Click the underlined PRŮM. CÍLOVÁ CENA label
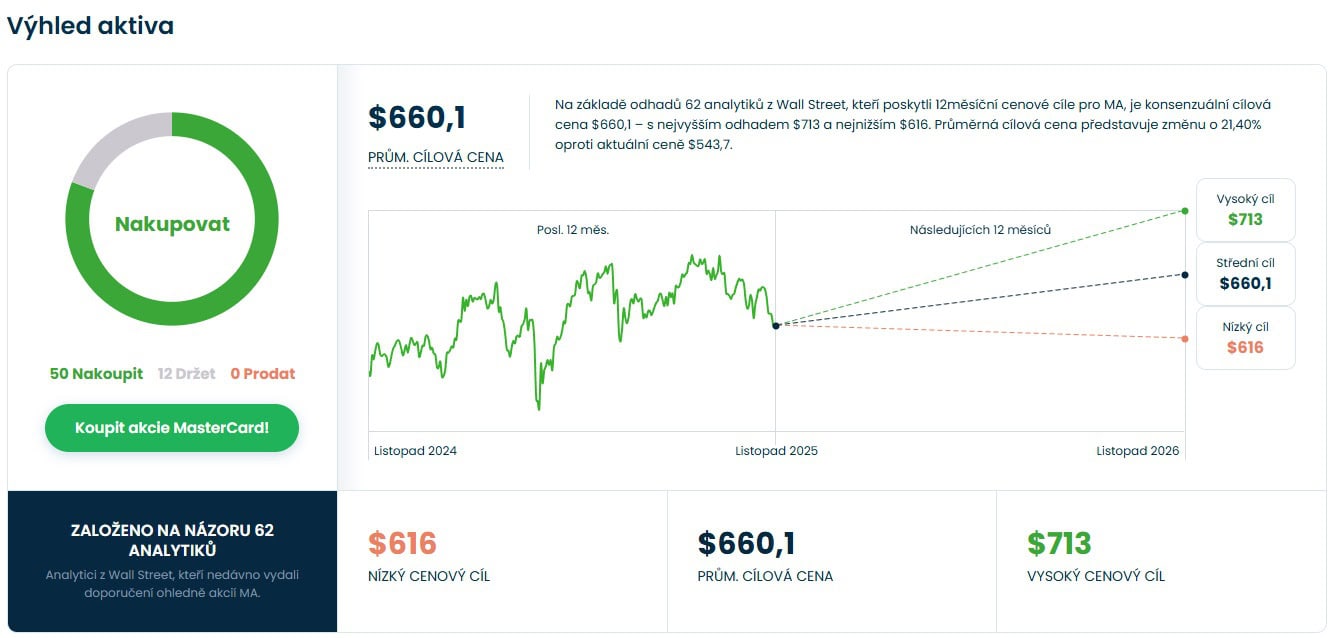 [x=435, y=158]
